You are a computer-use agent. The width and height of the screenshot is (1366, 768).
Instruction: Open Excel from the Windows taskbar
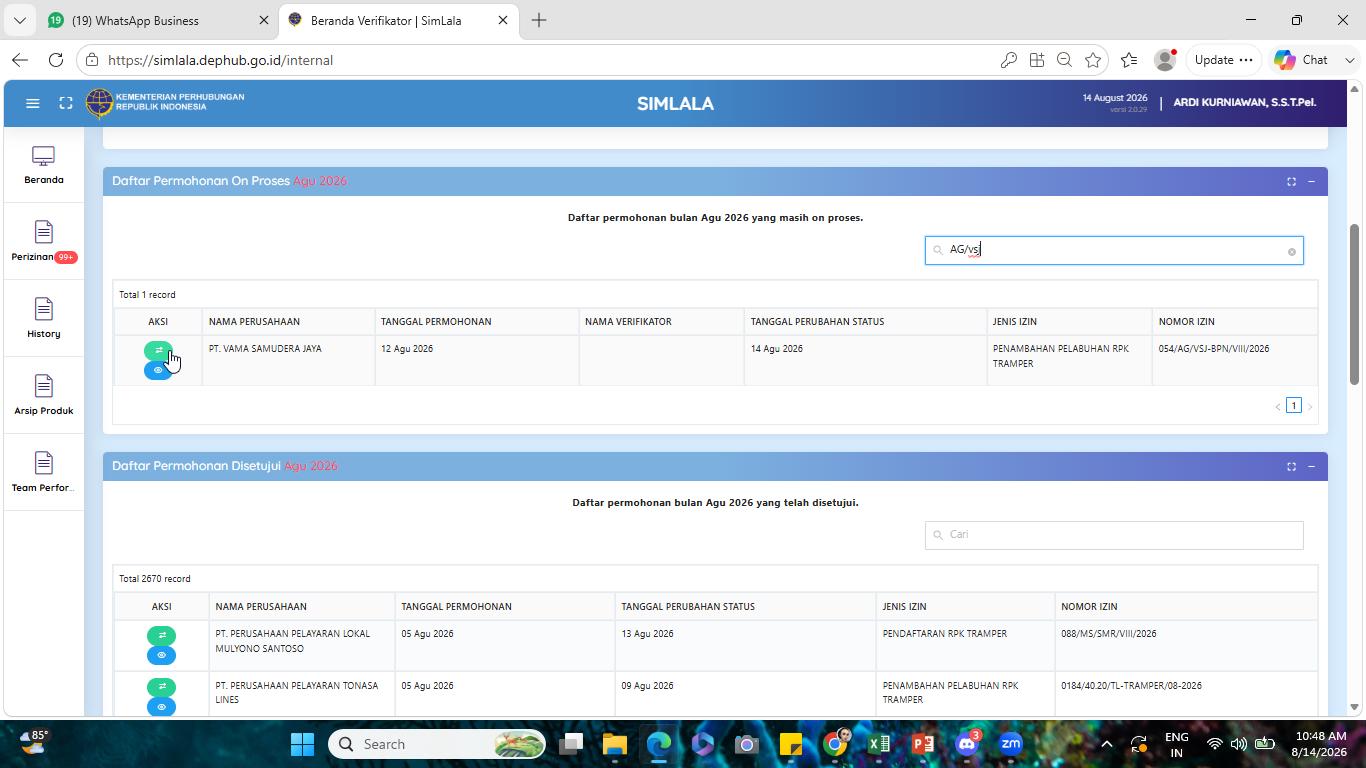coord(879,744)
